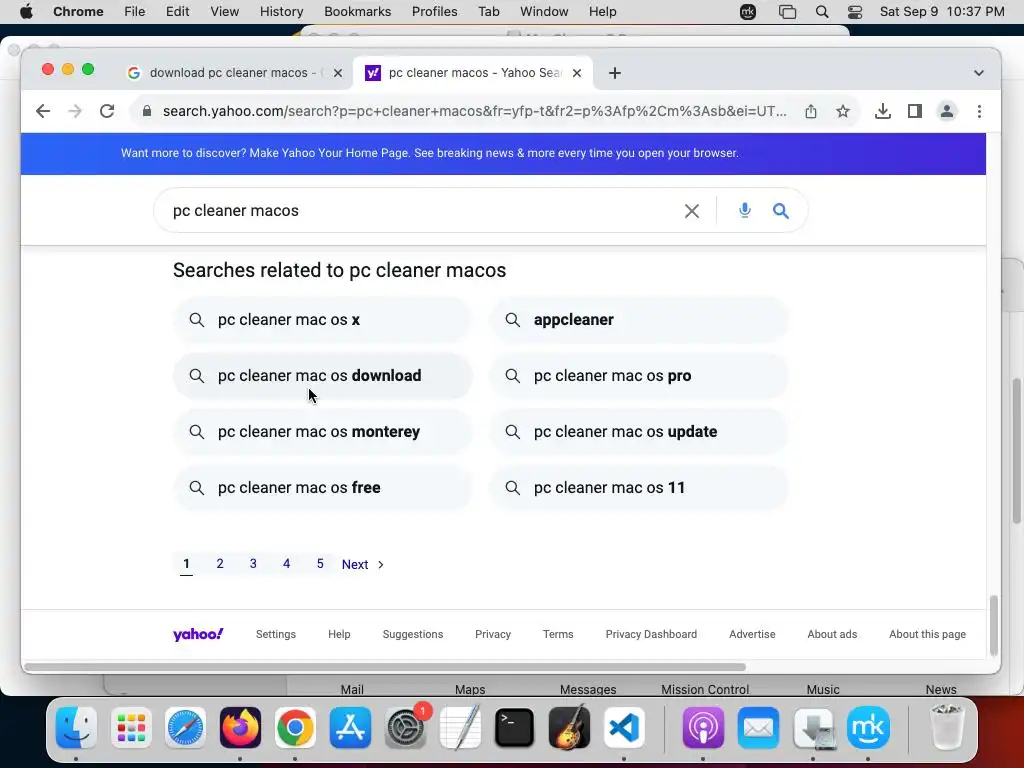Image resolution: width=1024 pixels, height=768 pixels.
Task: Submit search with blue magnifier icon
Action: (x=781, y=211)
